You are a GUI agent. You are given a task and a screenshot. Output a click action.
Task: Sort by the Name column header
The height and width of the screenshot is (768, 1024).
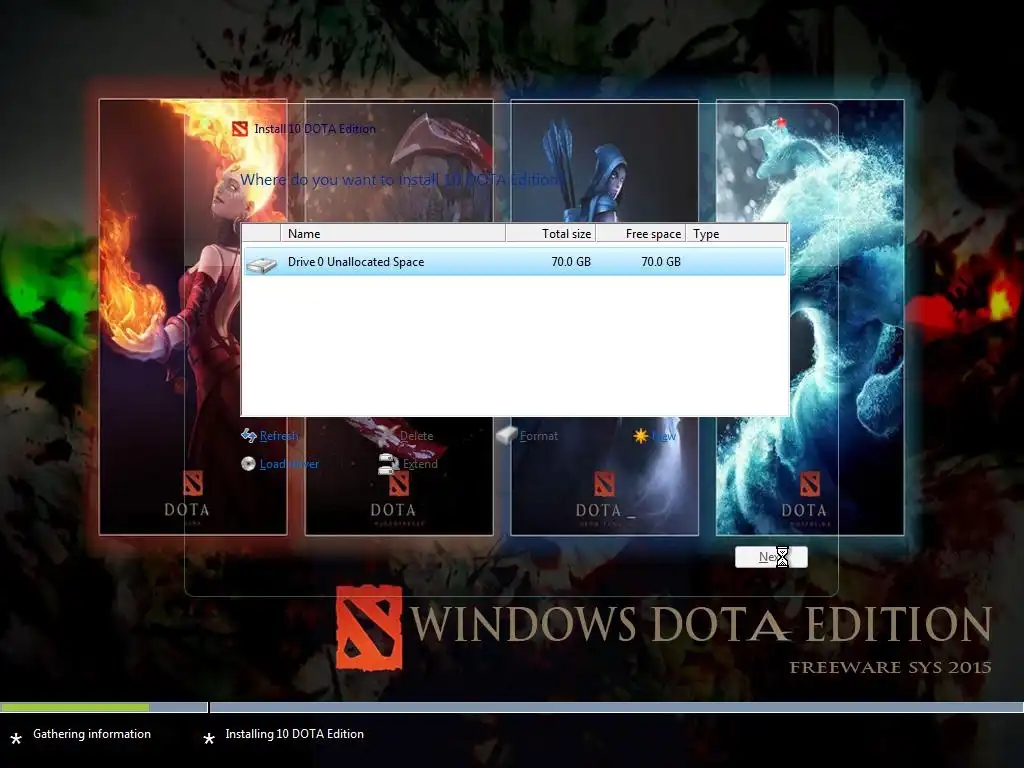click(392, 233)
